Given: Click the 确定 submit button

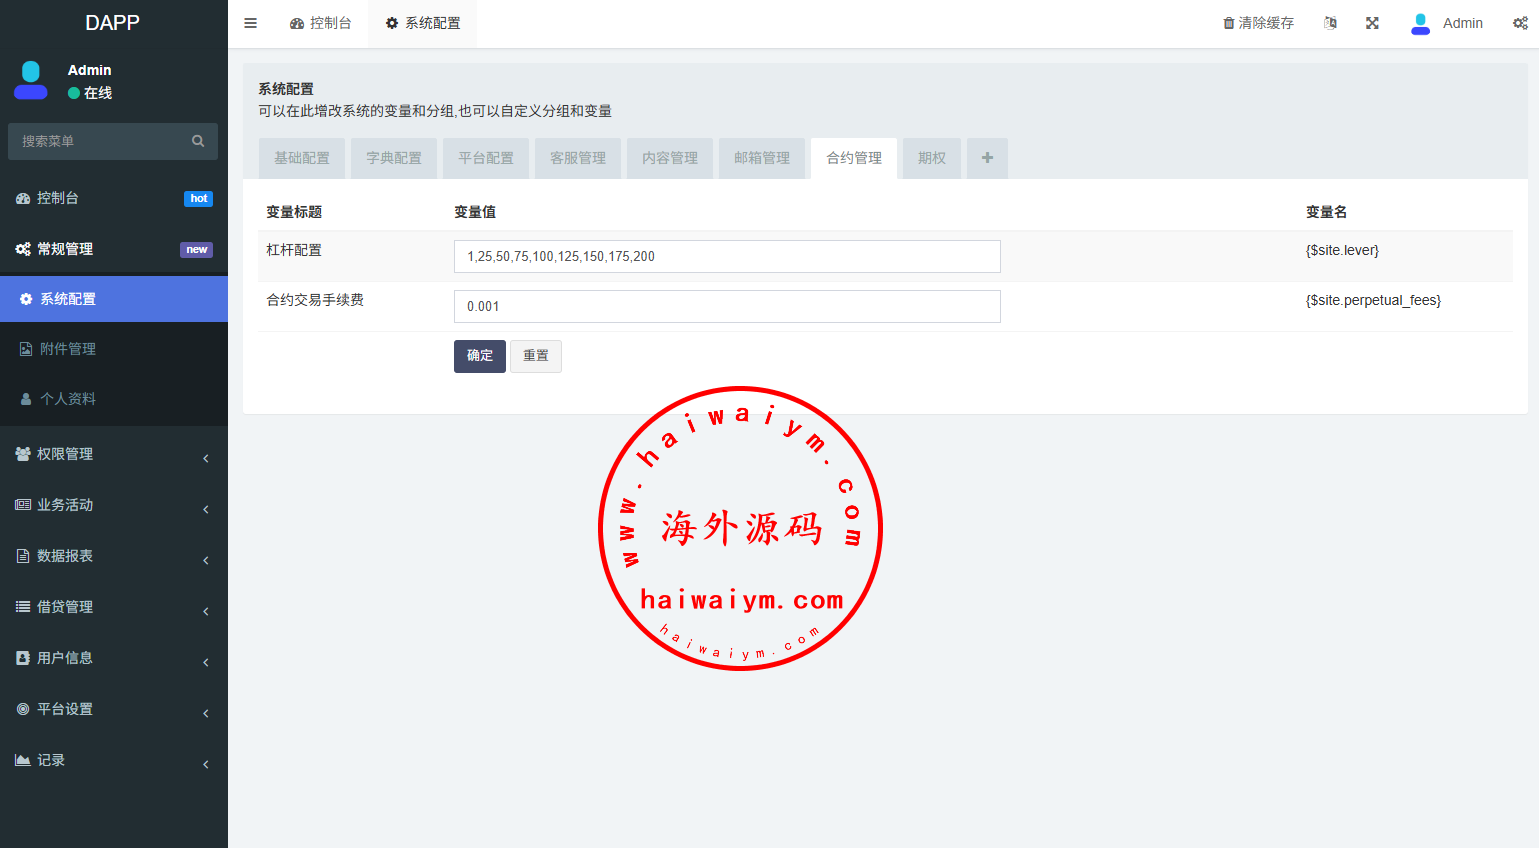Looking at the screenshot, I should (x=480, y=356).
